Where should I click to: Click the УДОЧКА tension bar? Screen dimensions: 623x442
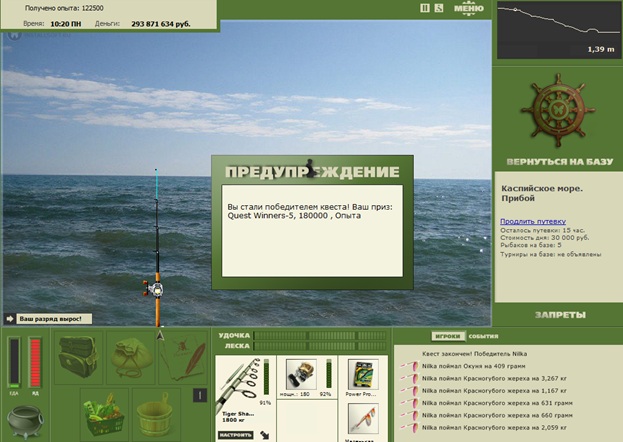coord(319,336)
